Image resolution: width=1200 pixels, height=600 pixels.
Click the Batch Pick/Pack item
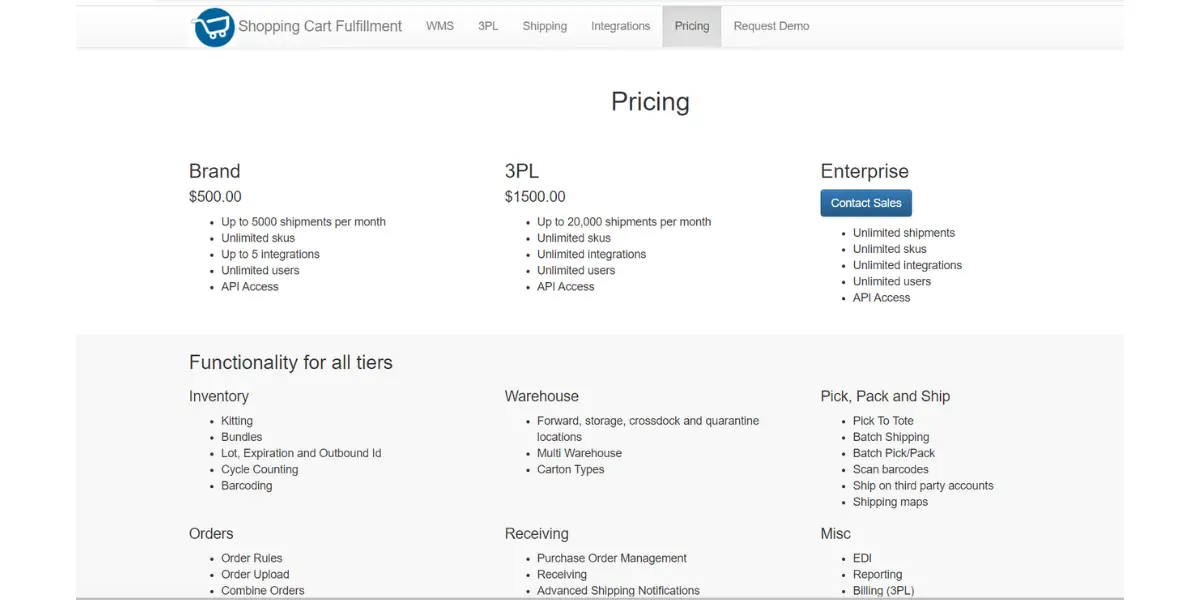coord(894,453)
